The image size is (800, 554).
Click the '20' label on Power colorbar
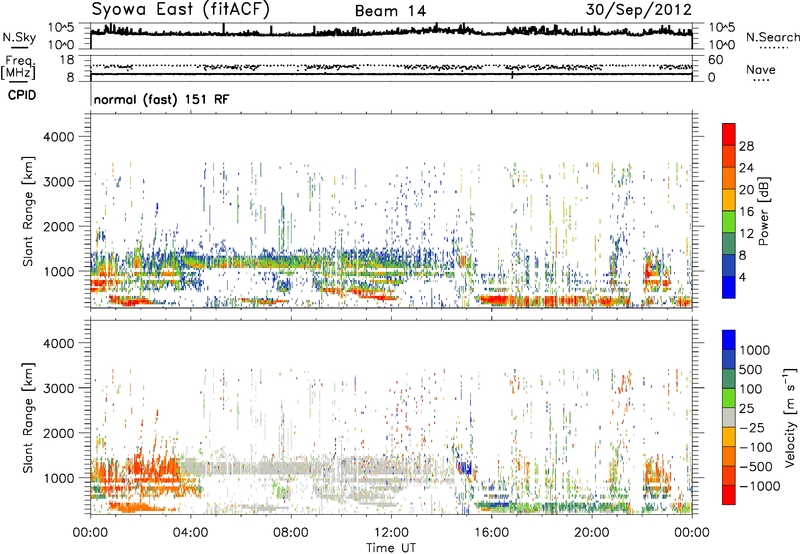pos(746,190)
